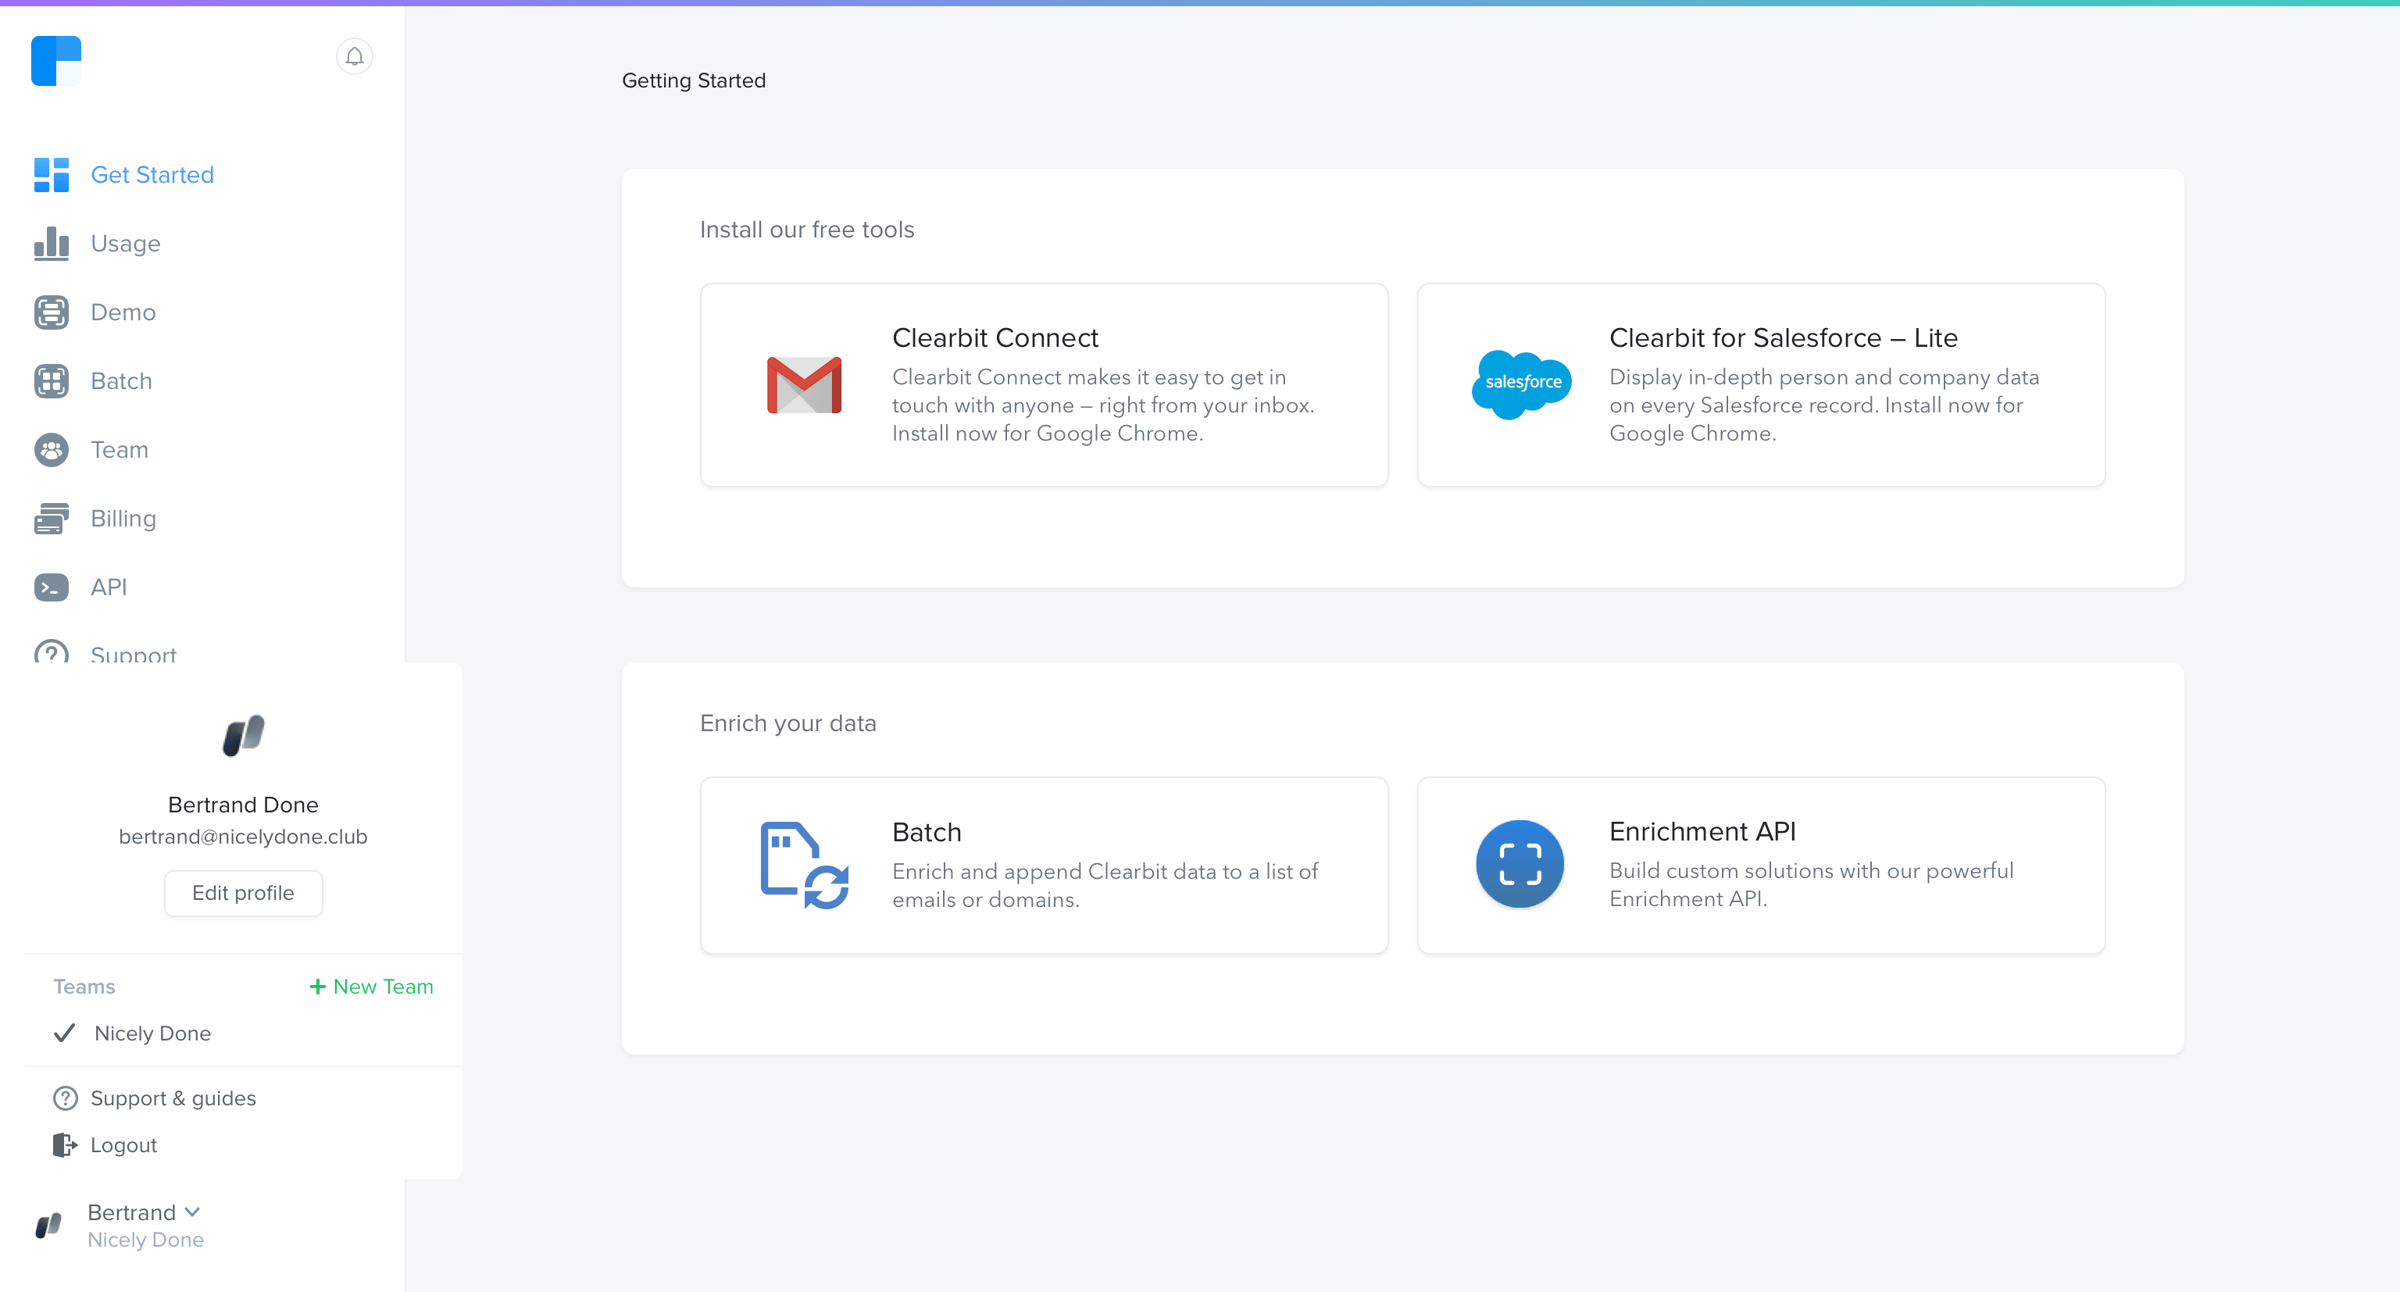Click the Demo sidebar icon
Screen dimensions: 2400x1292
(x=51, y=312)
